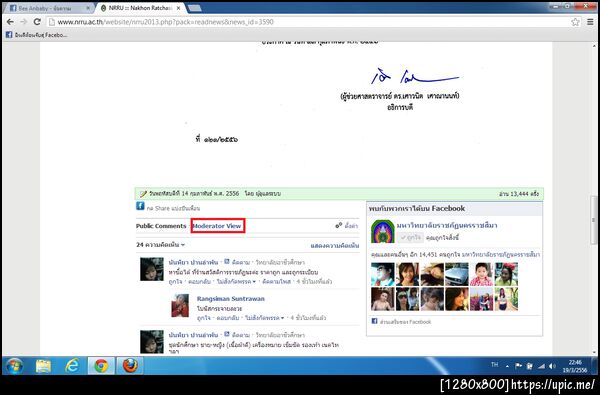Click Rangsiman Suntrawan's avatar photo
The height and width of the screenshot is (395, 600).
[180, 305]
